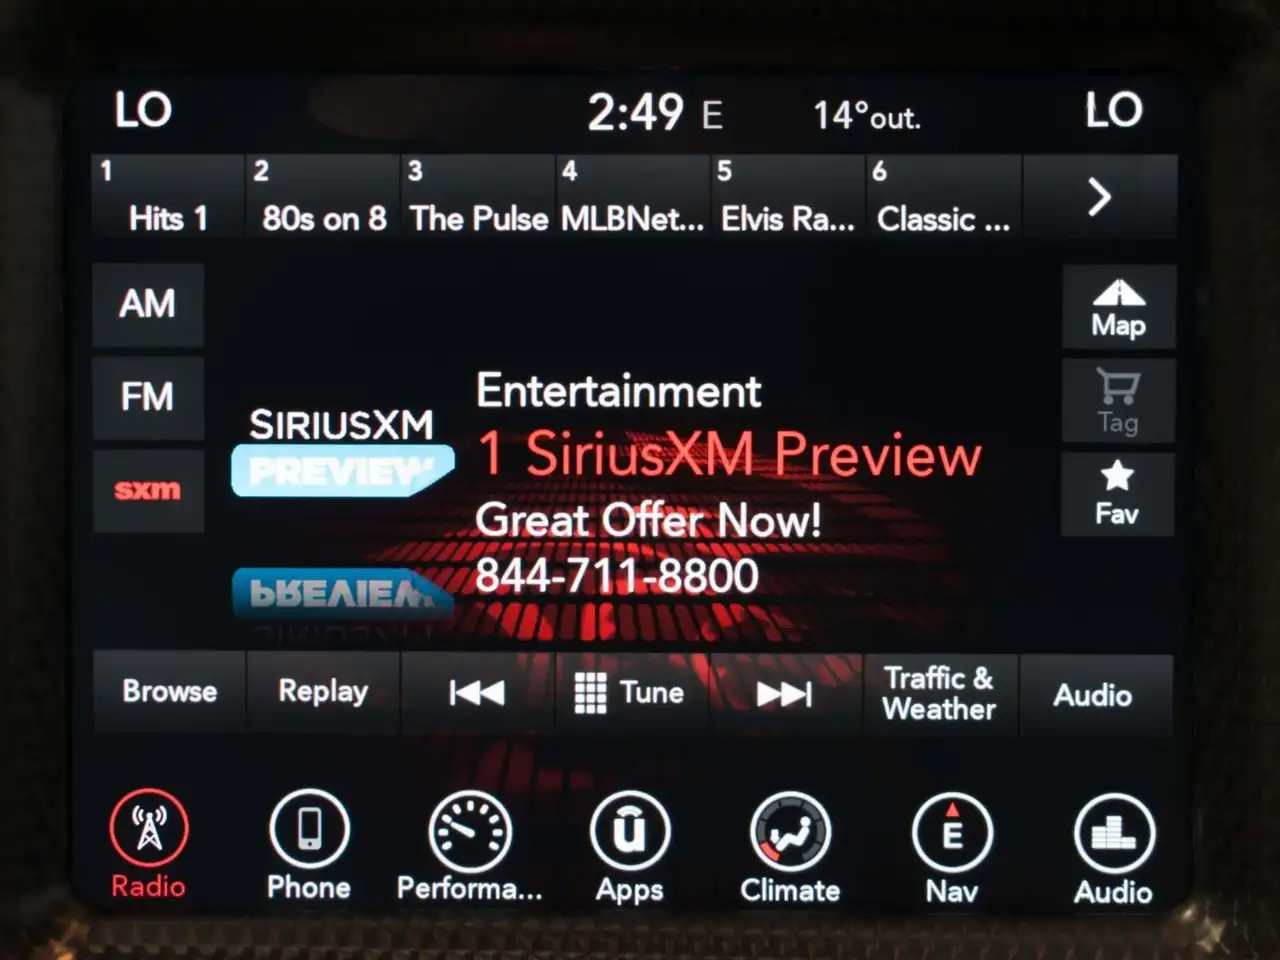
Task: Skip to next channel
Action: (785, 694)
